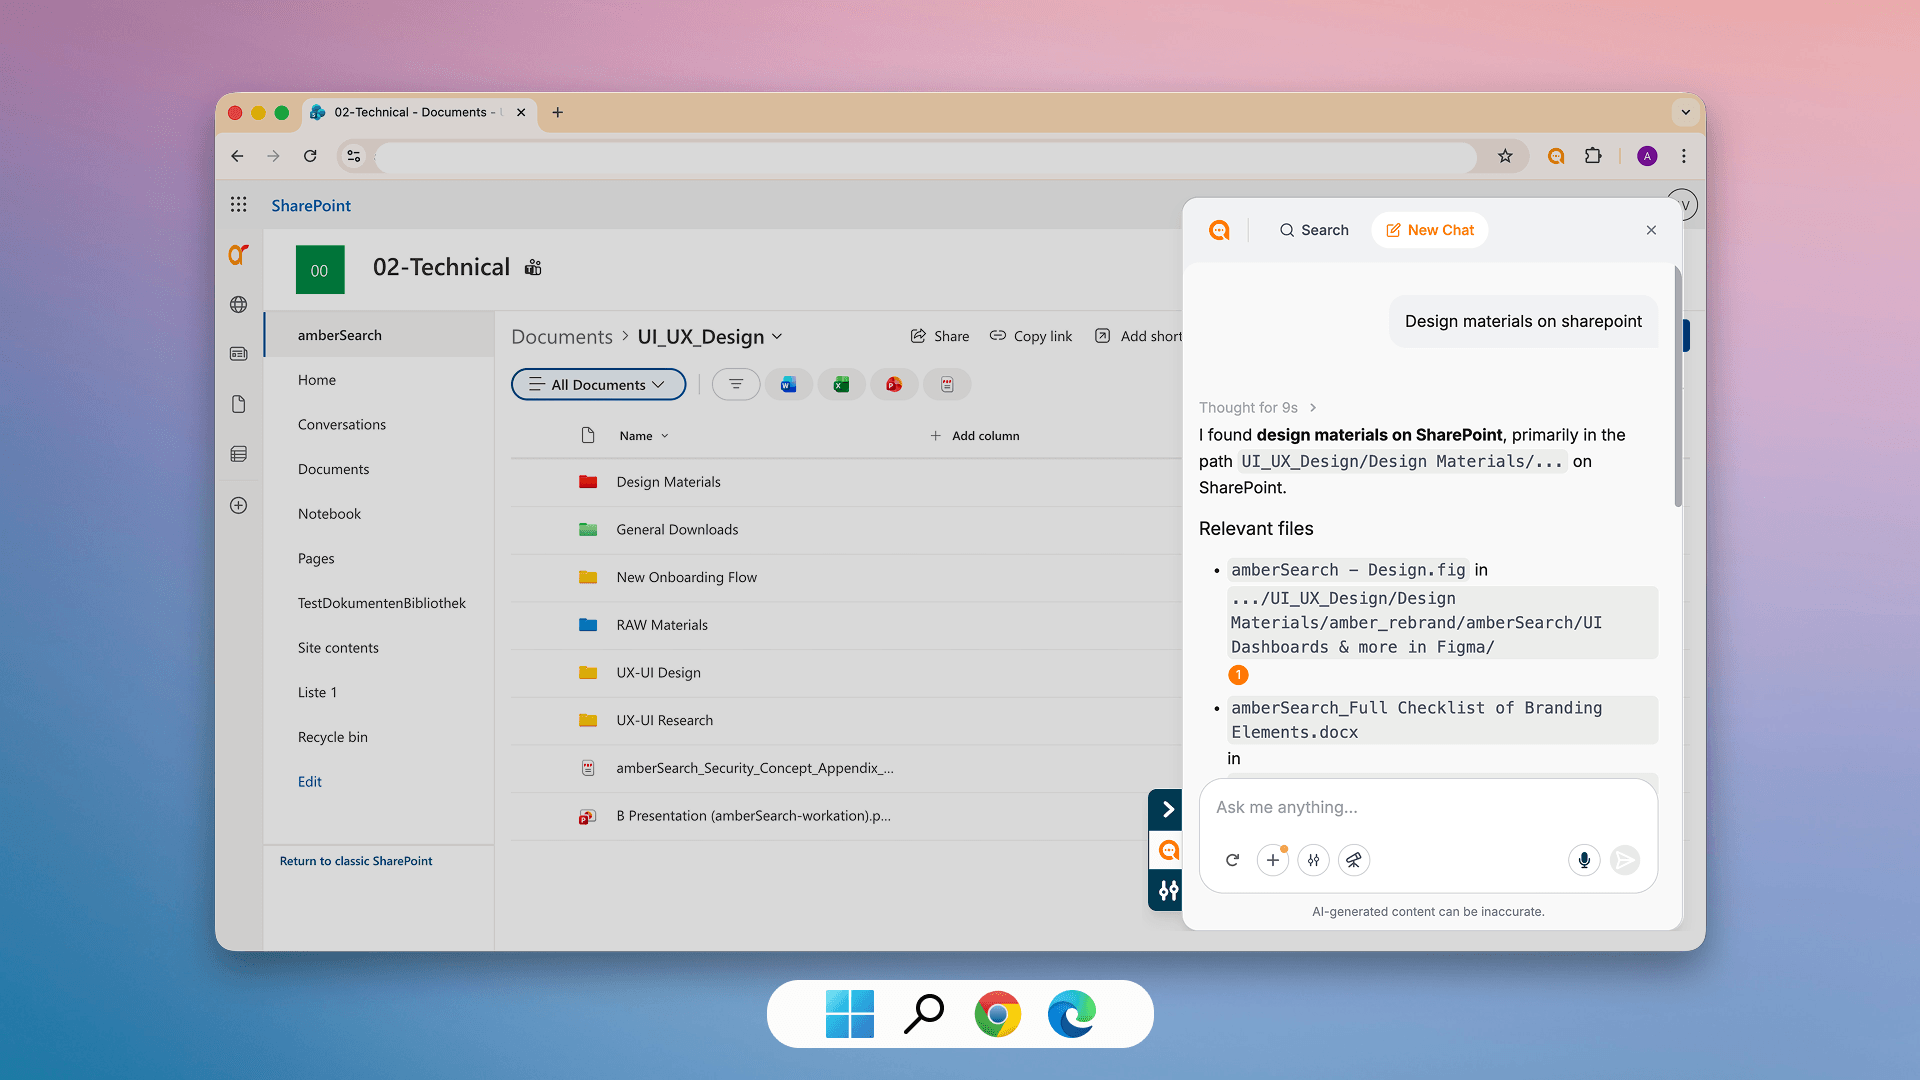The width and height of the screenshot is (1920, 1080).
Task: Click the regenerate refresh icon in chat input
Action: click(1232, 860)
